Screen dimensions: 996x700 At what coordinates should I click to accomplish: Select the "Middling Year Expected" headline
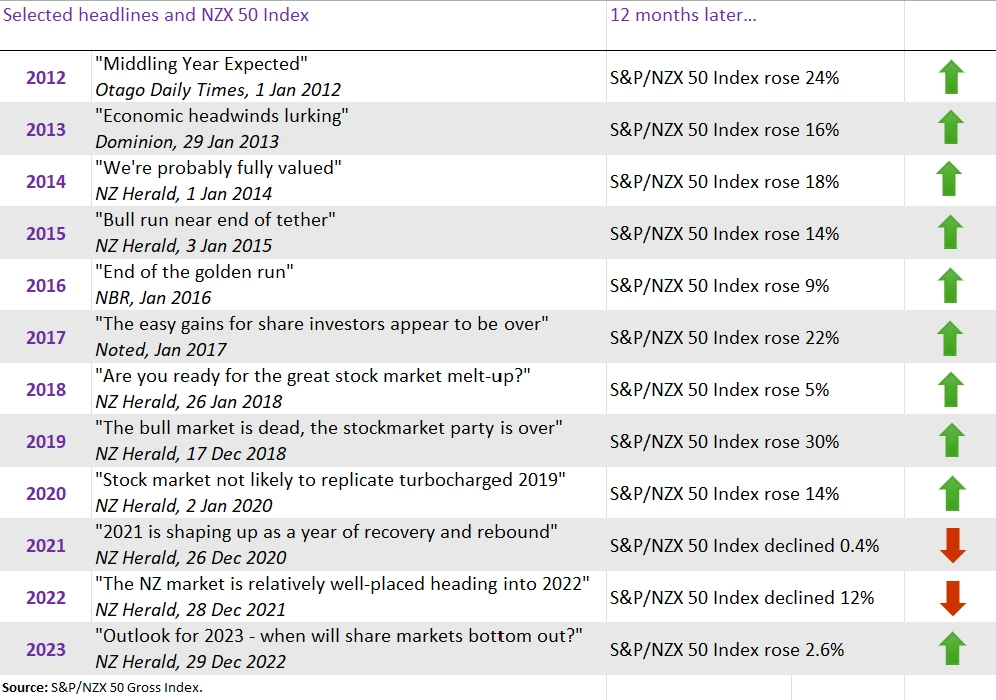(x=201, y=65)
